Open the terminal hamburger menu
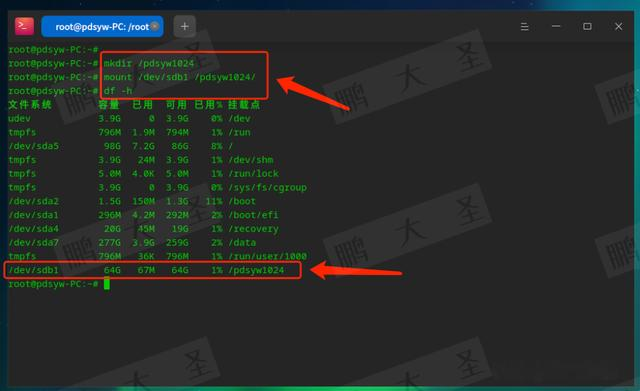The image size is (640, 391). point(524,27)
